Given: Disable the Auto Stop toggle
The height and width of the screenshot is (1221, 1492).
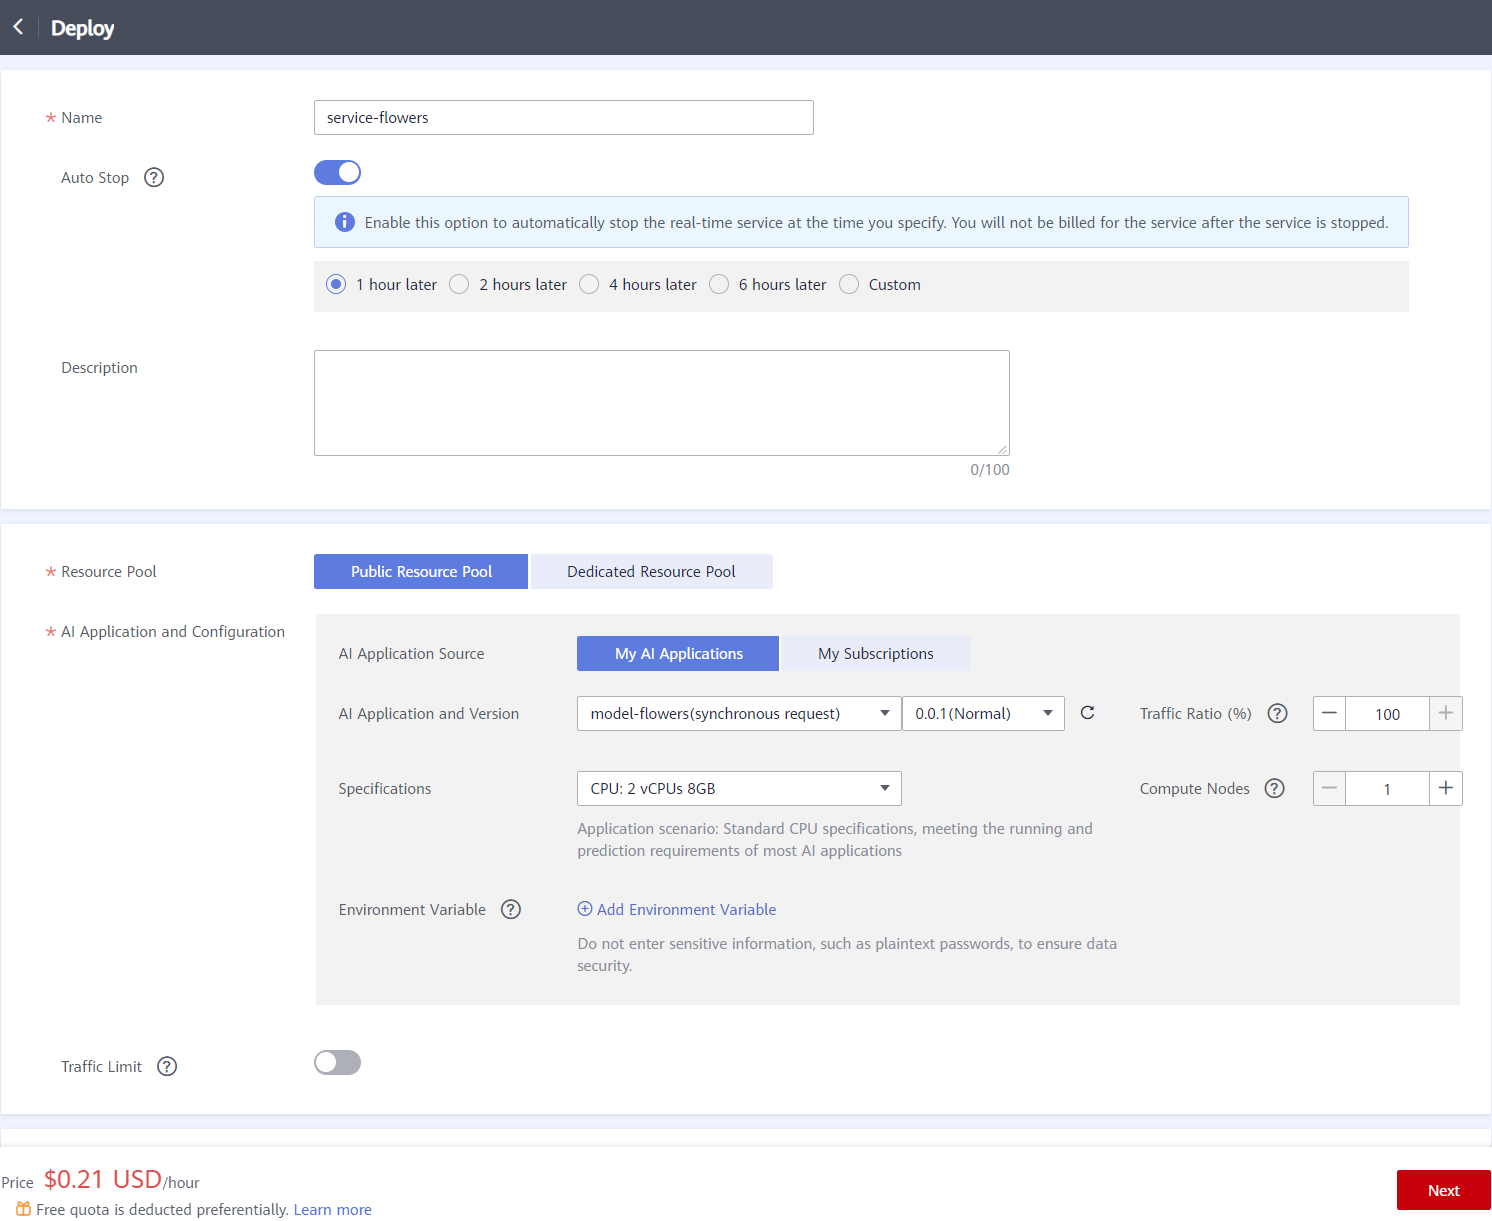Looking at the screenshot, I should pos(337,173).
